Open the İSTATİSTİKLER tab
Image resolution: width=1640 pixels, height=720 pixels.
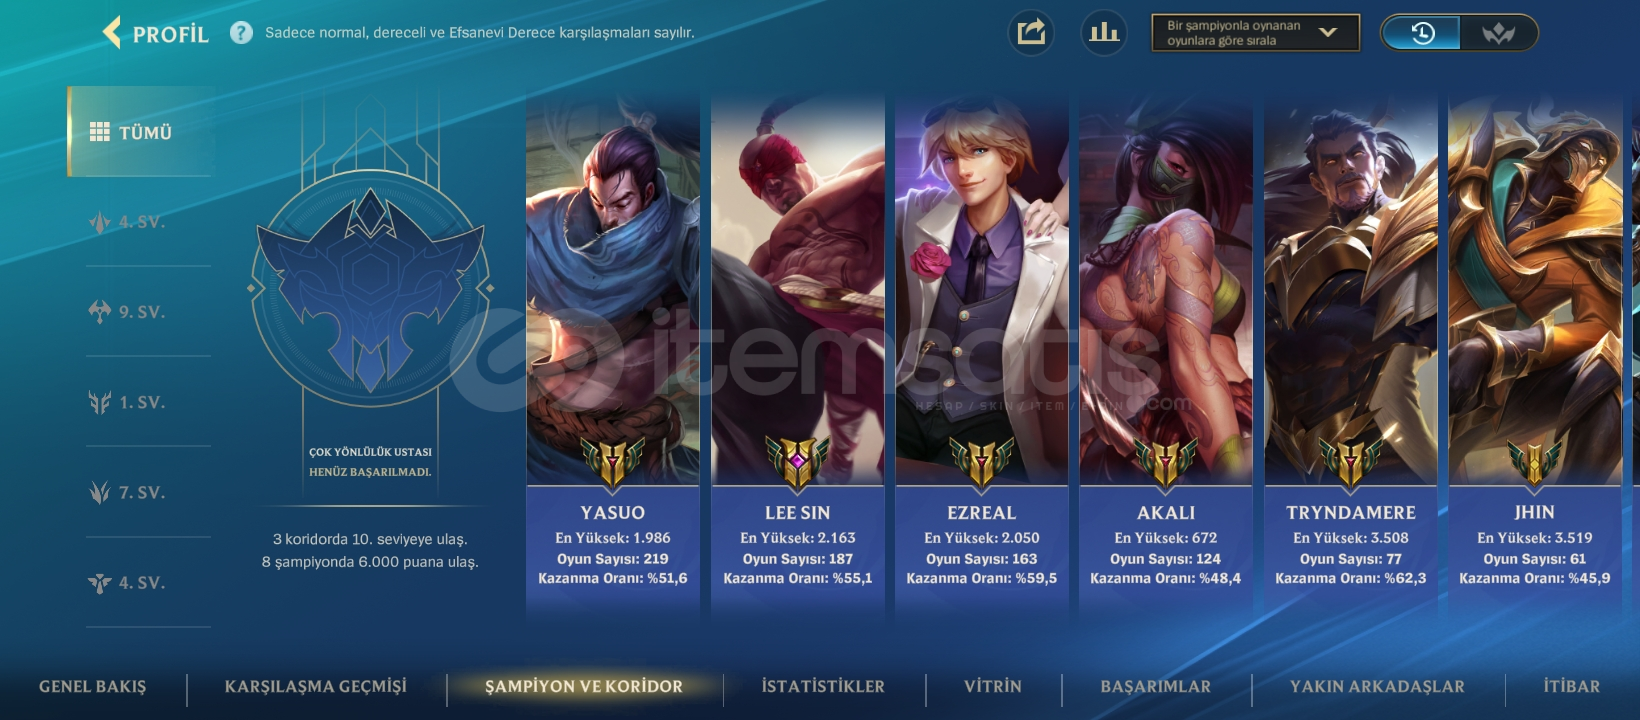(x=823, y=686)
